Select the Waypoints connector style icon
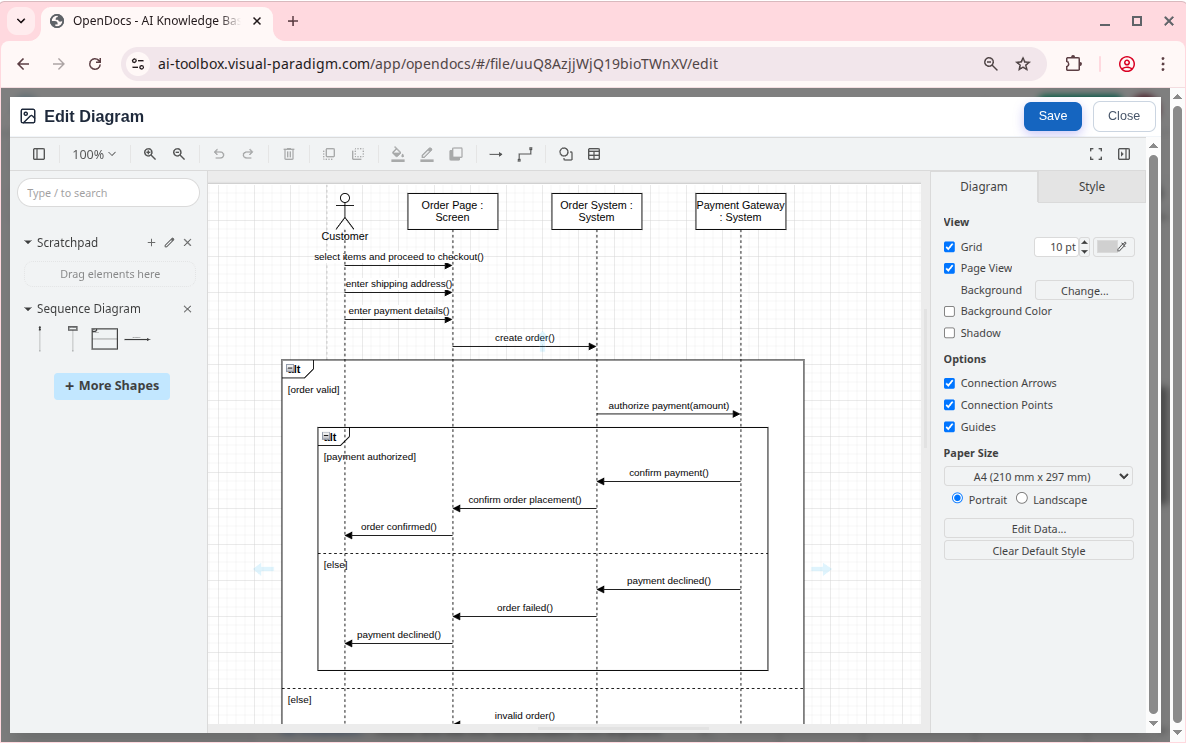The image size is (1186, 743). click(525, 154)
